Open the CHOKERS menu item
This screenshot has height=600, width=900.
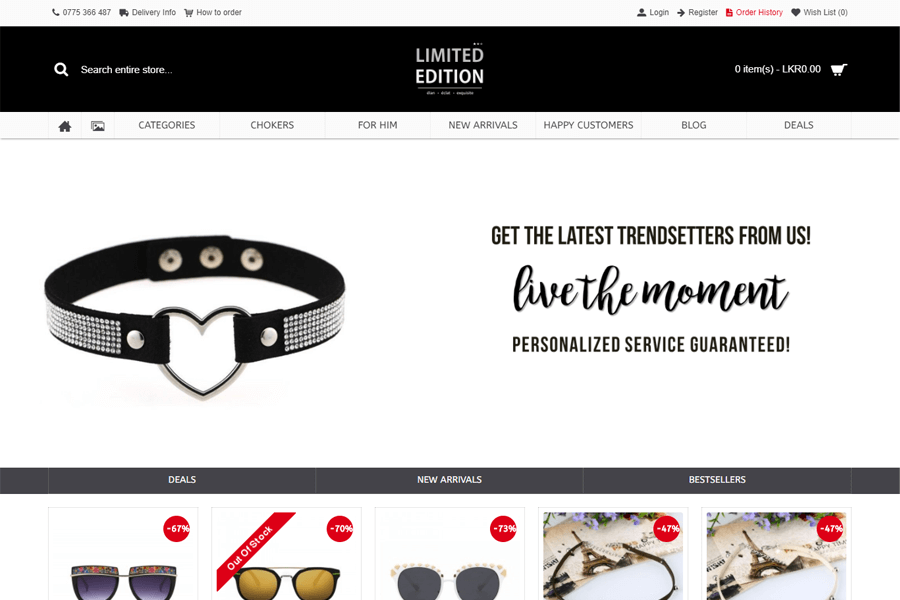(272, 125)
